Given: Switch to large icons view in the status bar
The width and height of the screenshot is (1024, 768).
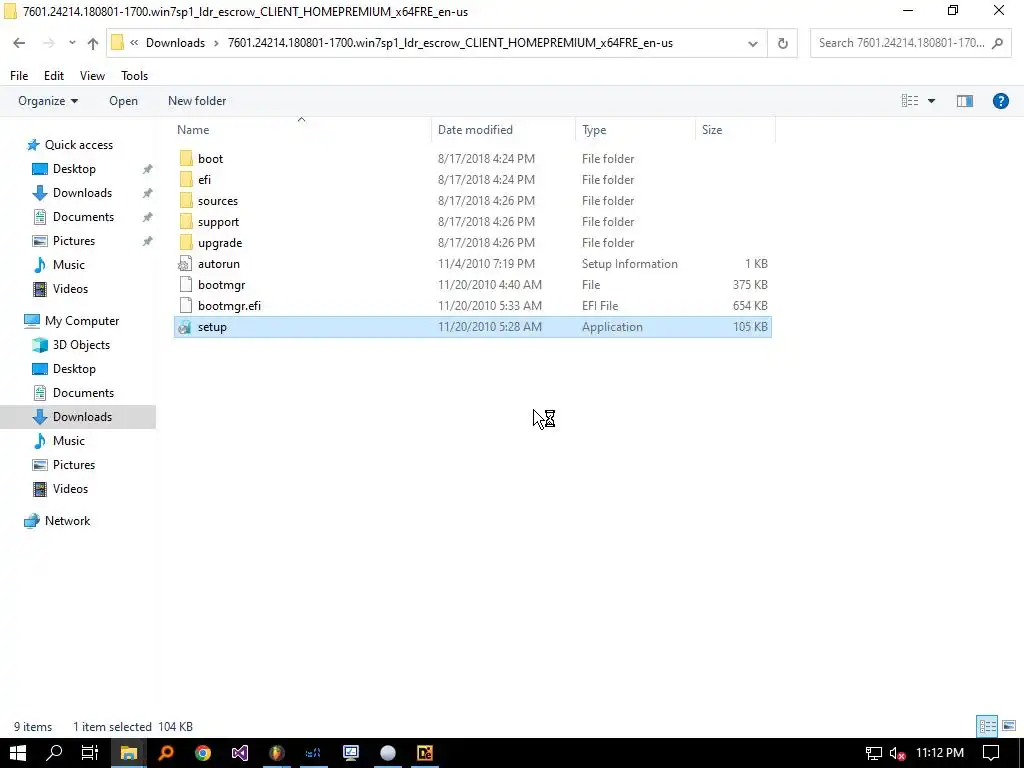Looking at the screenshot, I should (x=1009, y=726).
